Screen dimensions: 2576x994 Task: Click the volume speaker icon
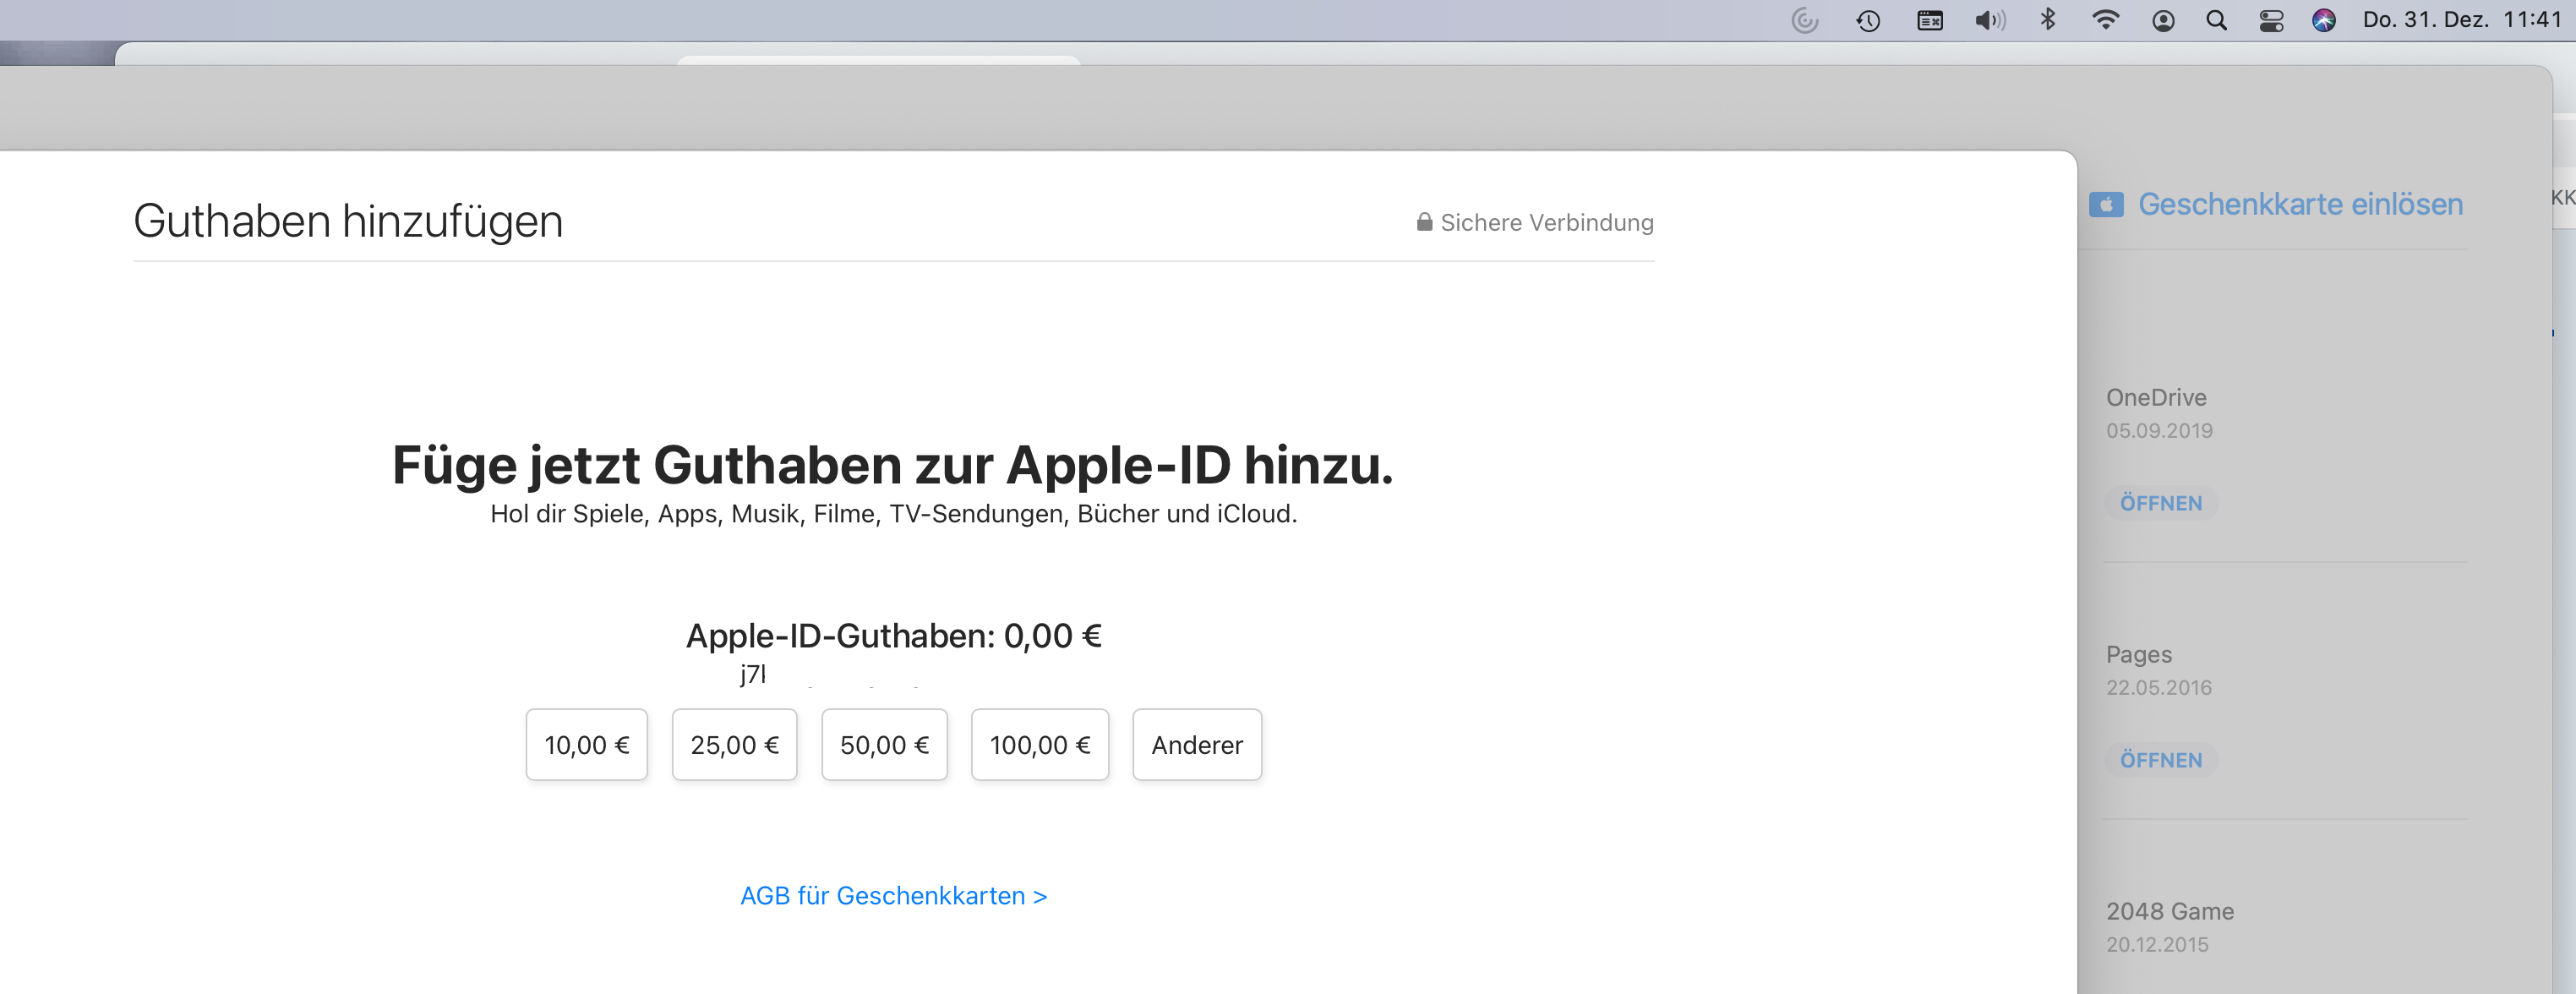point(1989,20)
